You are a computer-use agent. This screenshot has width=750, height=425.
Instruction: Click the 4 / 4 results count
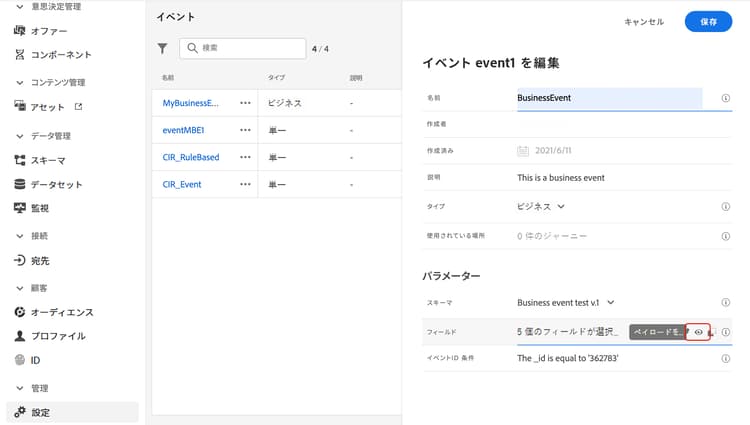pos(320,49)
